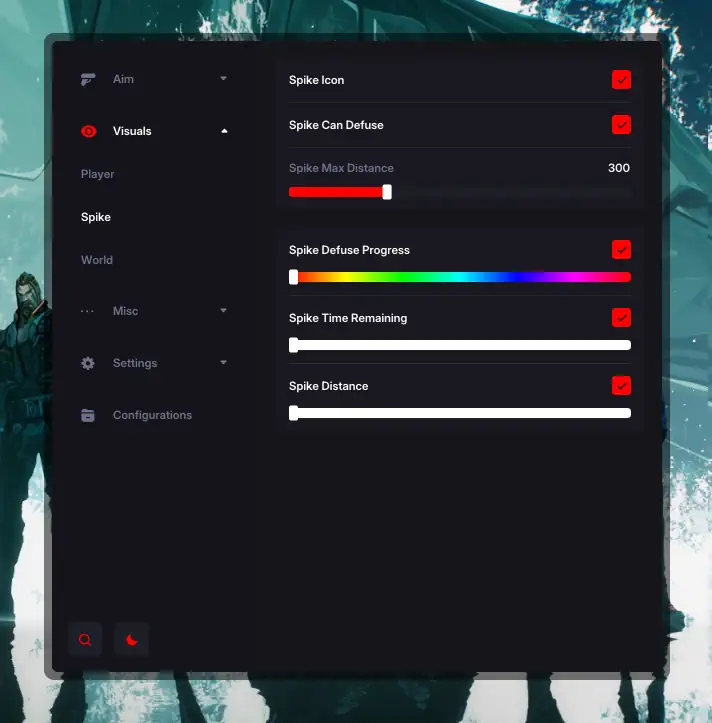Click the Spike Distance label
This screenshot has width=712, height=723.
(328, 386)
